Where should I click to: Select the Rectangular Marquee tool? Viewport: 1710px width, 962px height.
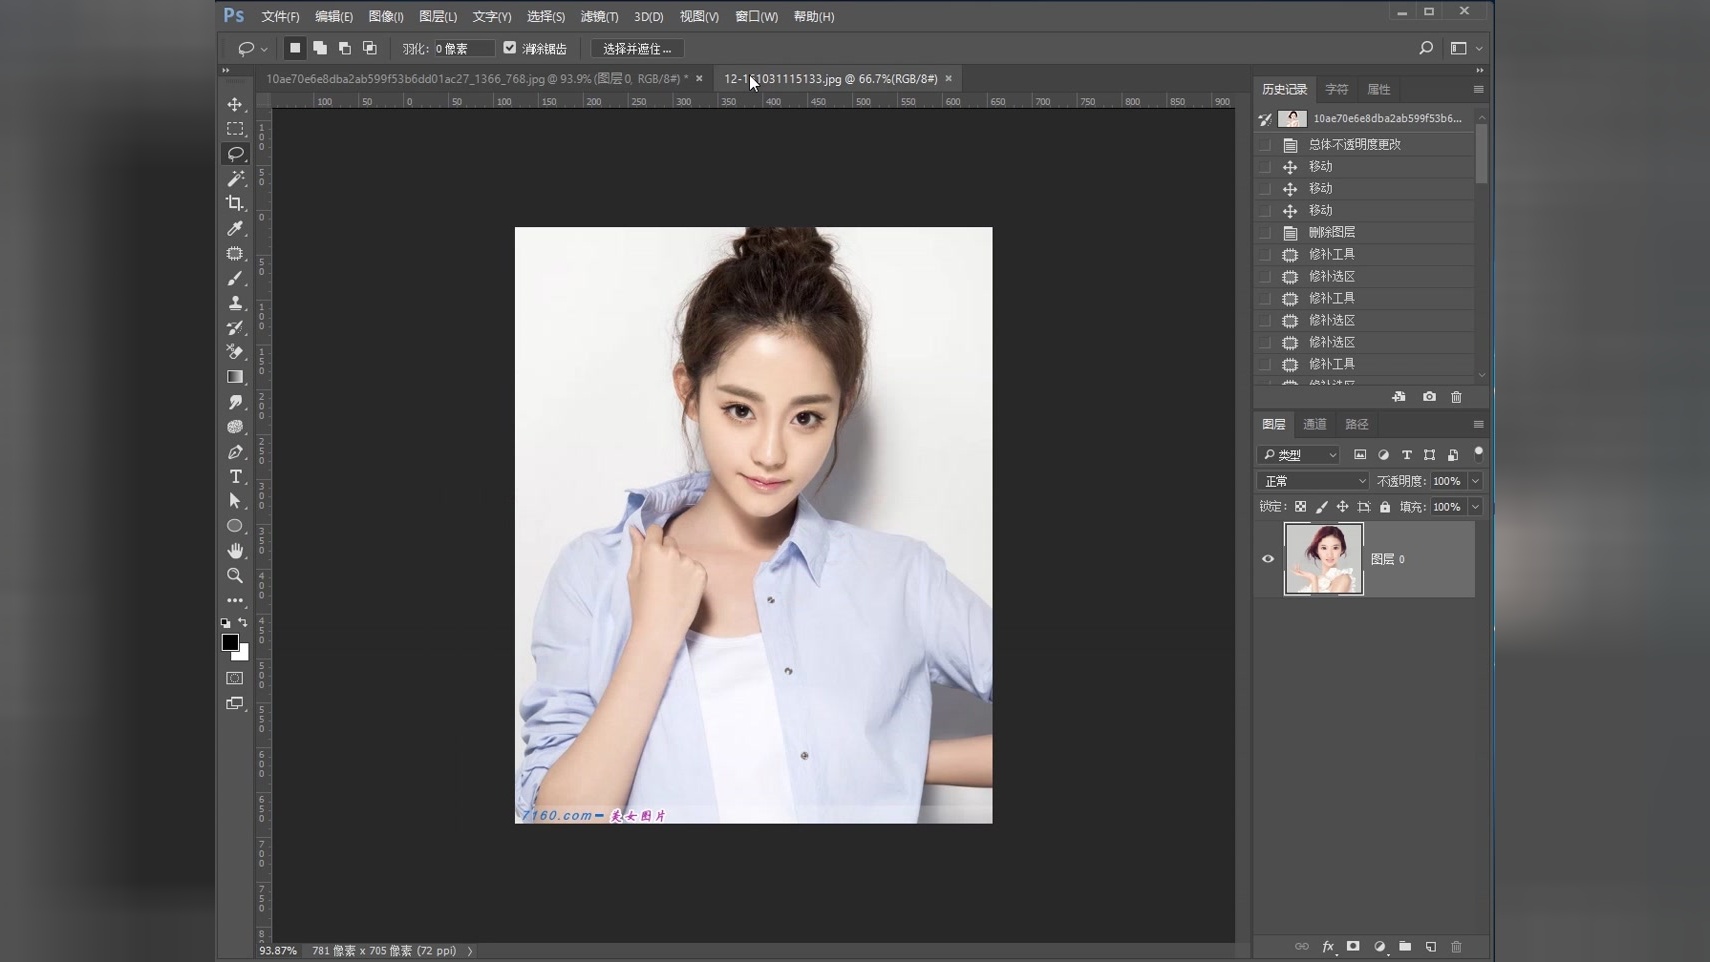235,129
